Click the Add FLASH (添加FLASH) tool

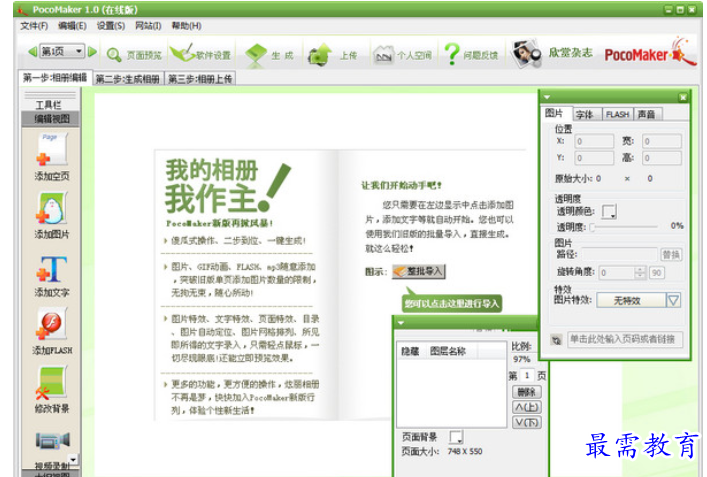(52, 331)
